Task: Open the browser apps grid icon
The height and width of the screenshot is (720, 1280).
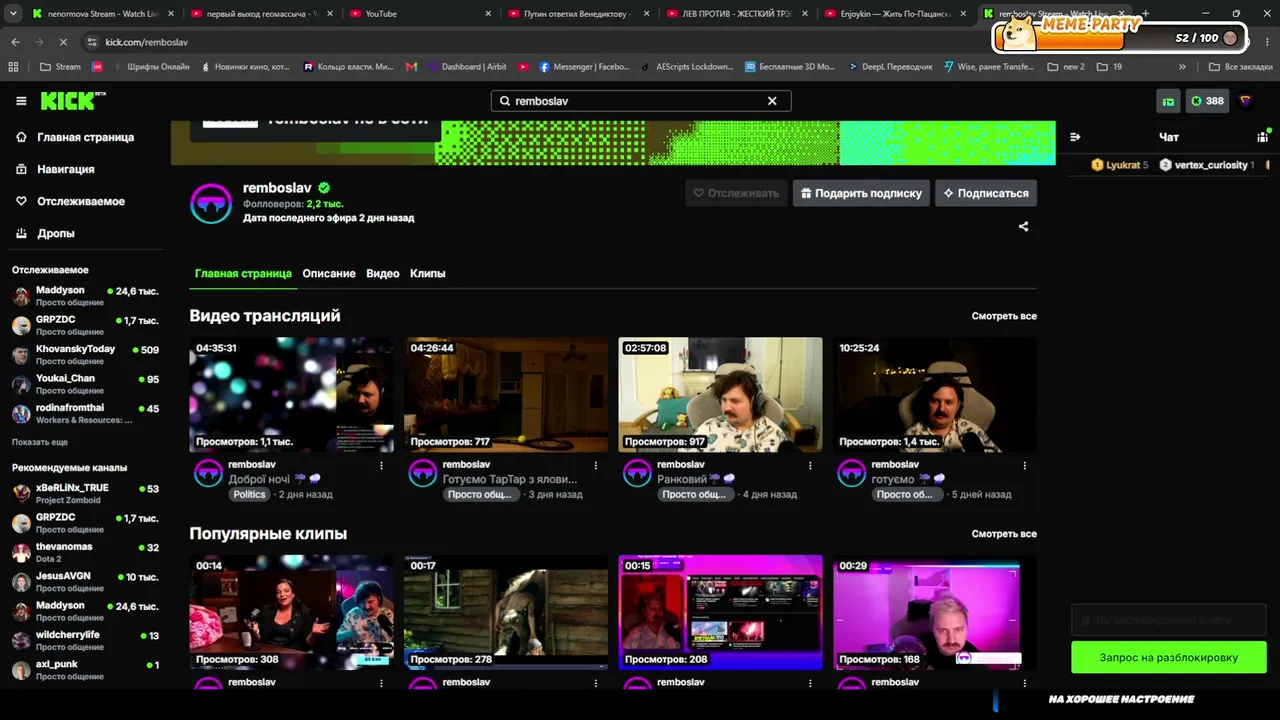Action: point(13,67)
